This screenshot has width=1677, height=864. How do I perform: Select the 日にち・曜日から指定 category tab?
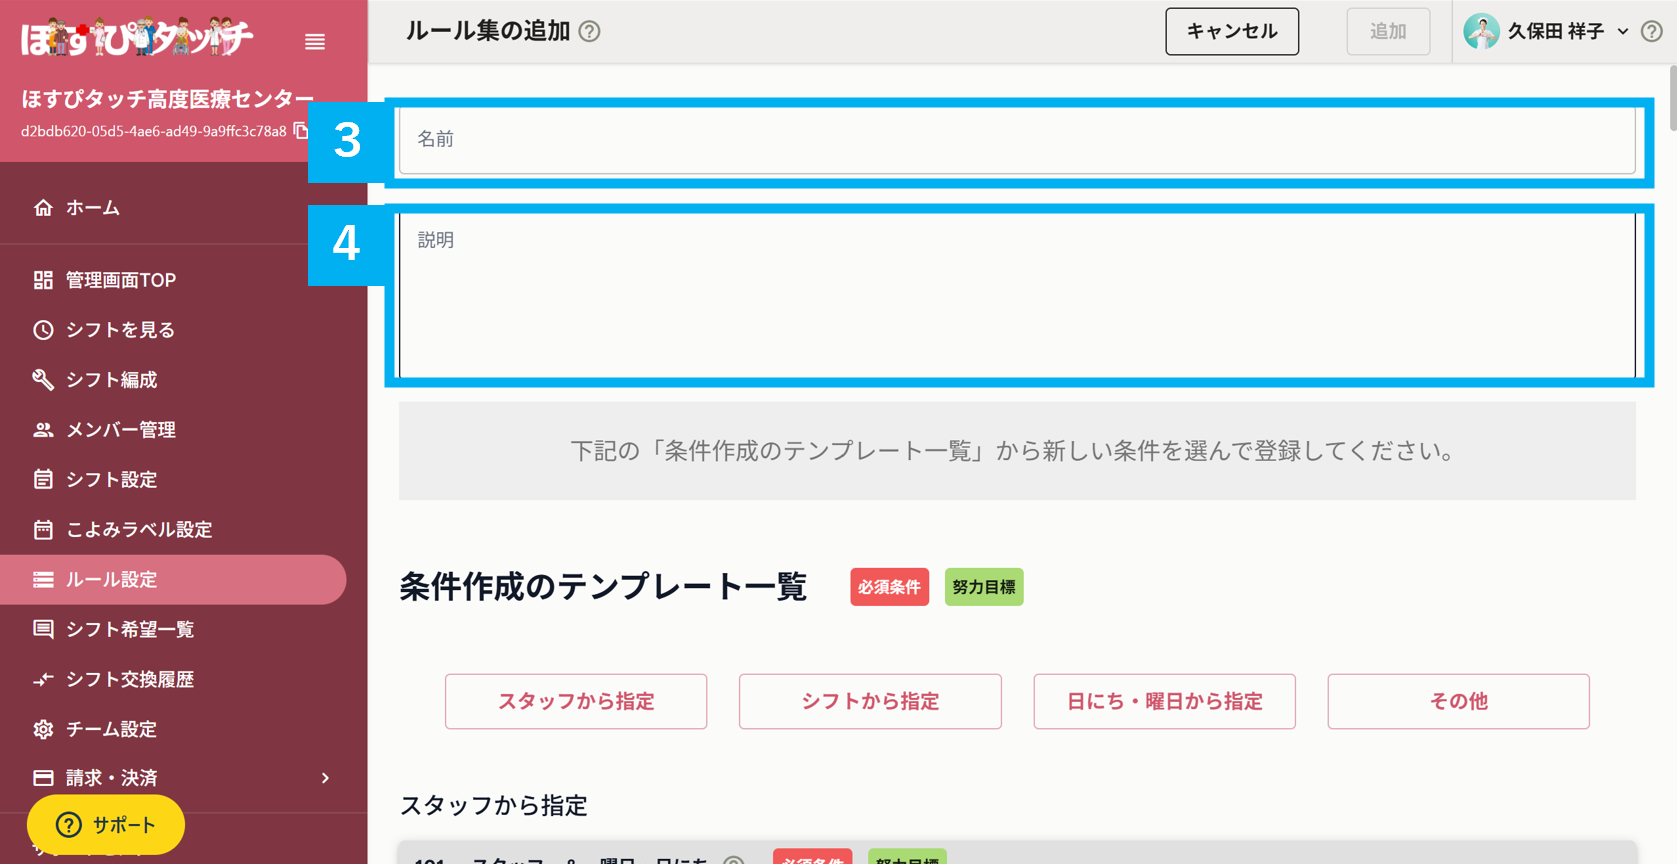(x=1163, y=701)
